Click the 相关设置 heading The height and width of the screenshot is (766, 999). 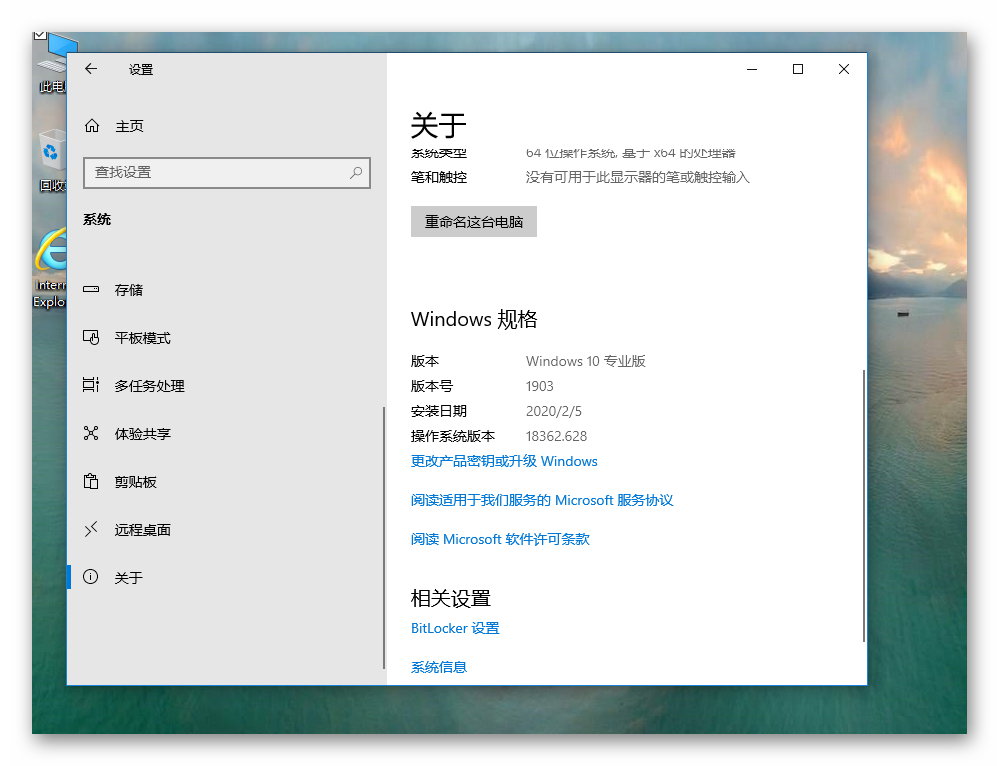pyautogui.click(x=450, y=598)
